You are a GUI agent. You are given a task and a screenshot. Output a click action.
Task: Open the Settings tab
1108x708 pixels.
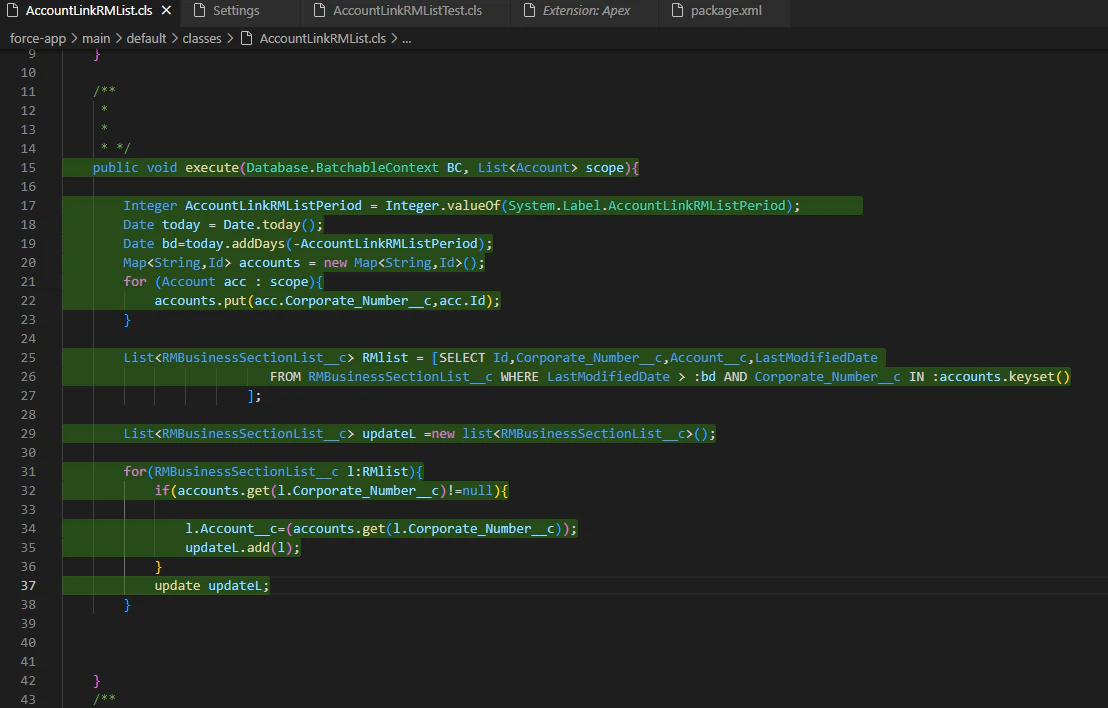236,11
